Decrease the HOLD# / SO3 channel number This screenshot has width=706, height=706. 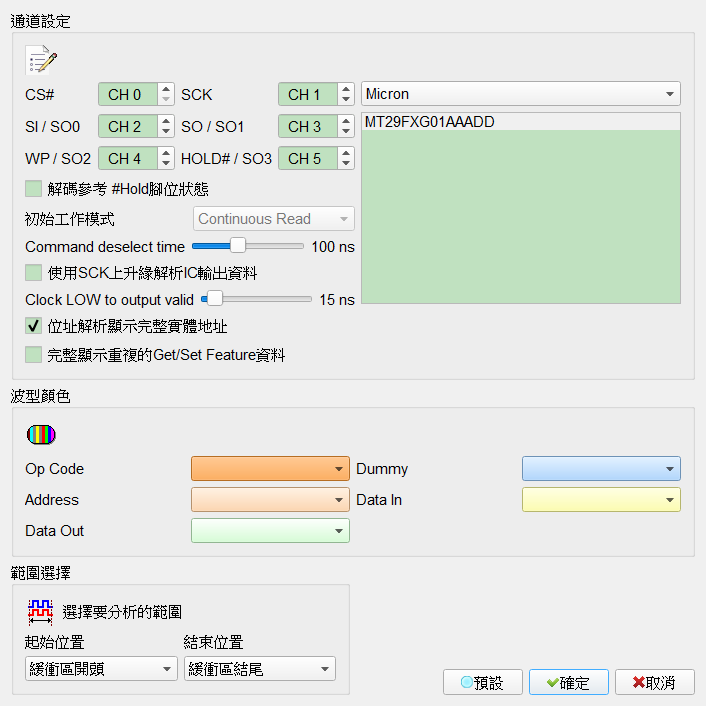(x=346, y=163)
